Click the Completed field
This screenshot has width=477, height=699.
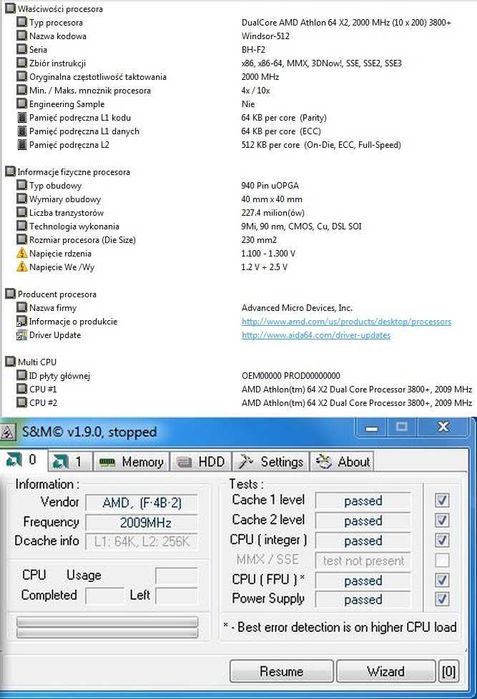[x=104, y=596]
